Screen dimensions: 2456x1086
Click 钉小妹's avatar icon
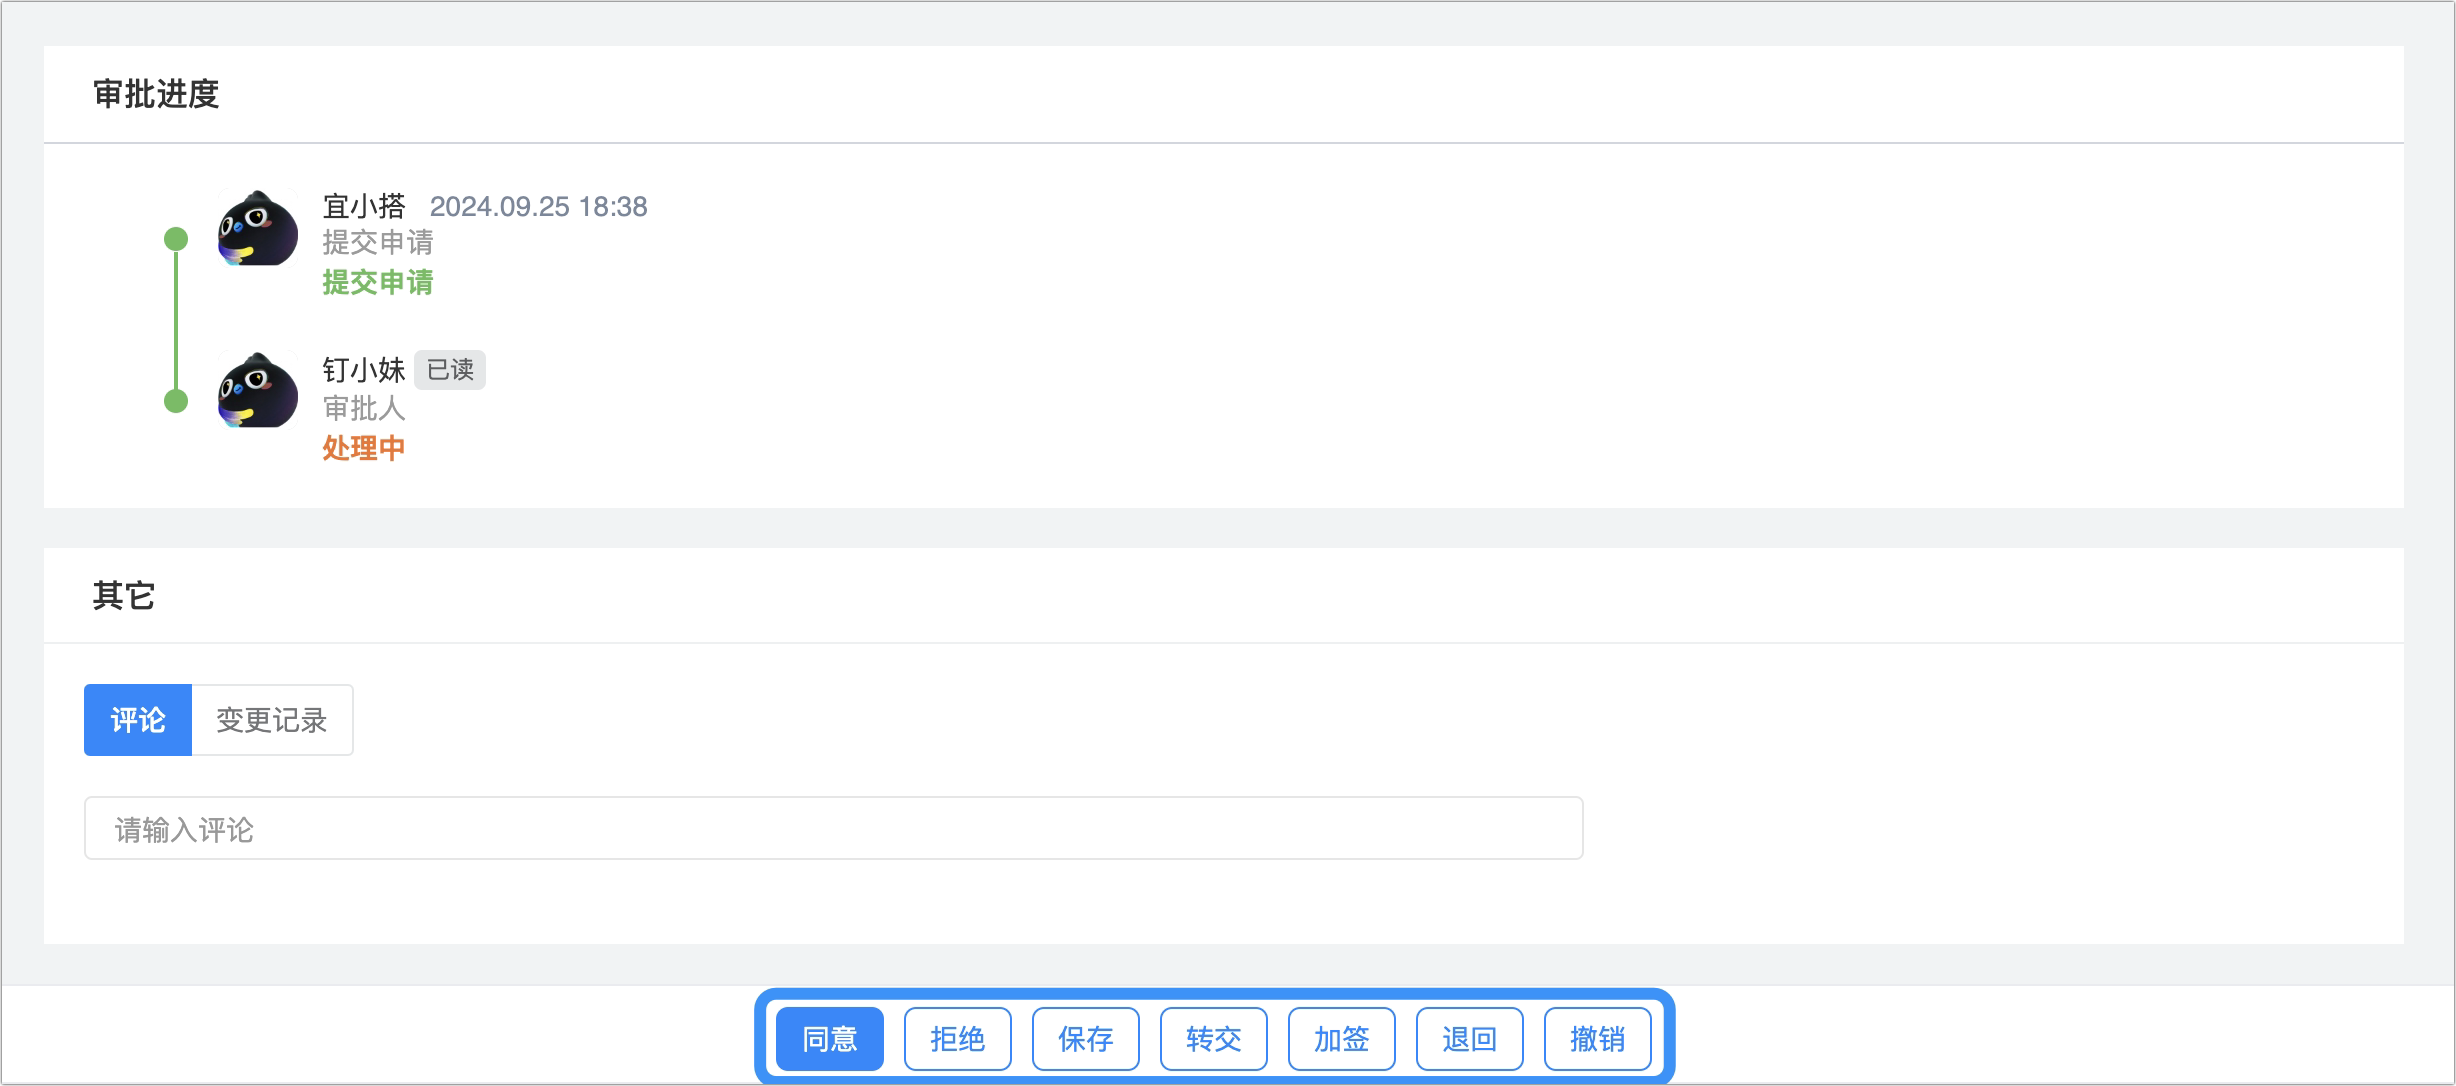(x=258, y=390)
